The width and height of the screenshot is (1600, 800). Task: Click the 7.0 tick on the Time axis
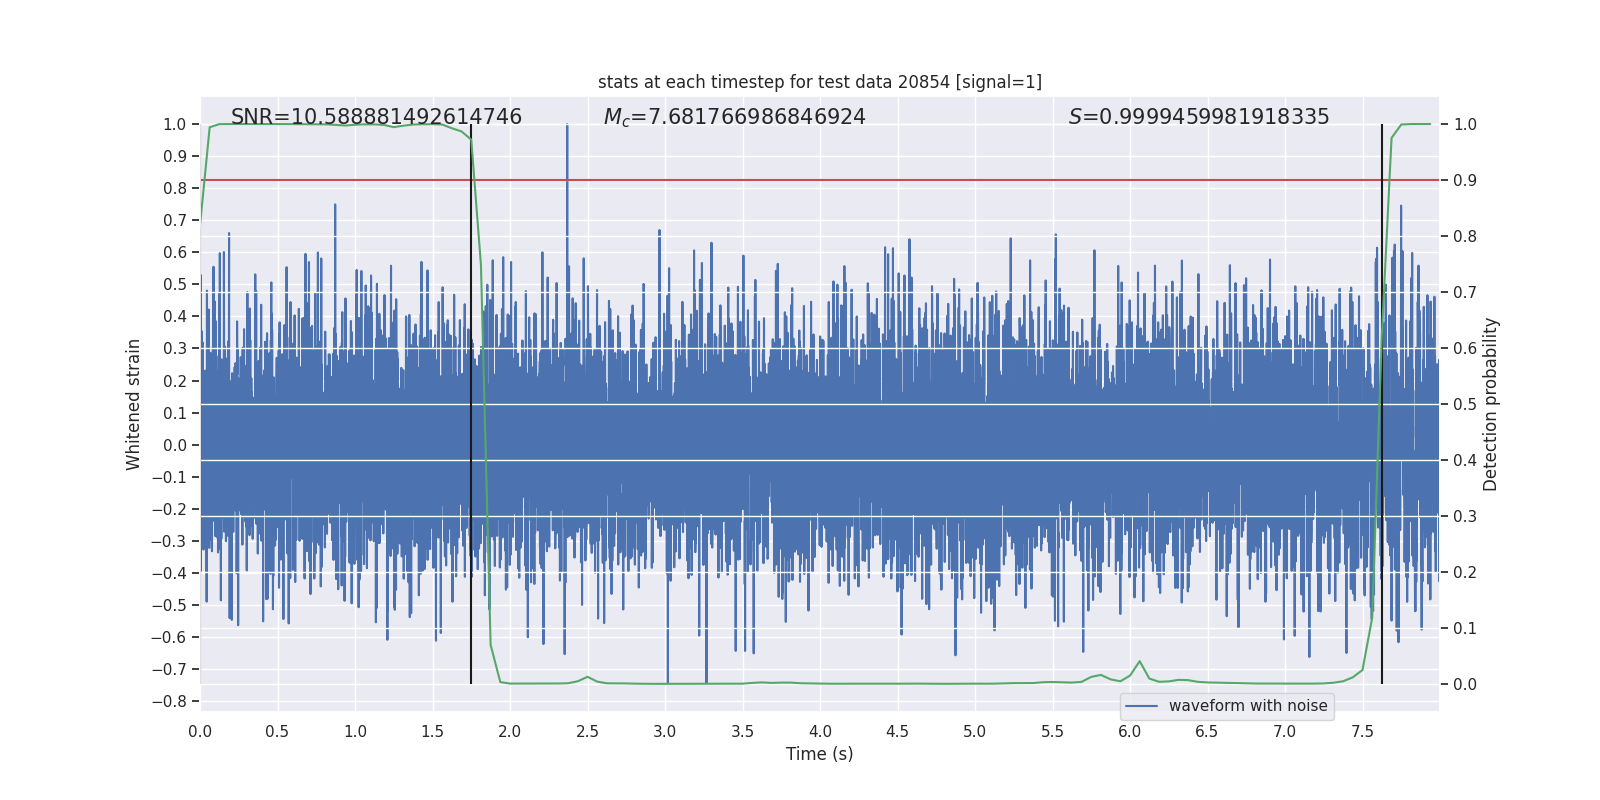(1285, 731)
